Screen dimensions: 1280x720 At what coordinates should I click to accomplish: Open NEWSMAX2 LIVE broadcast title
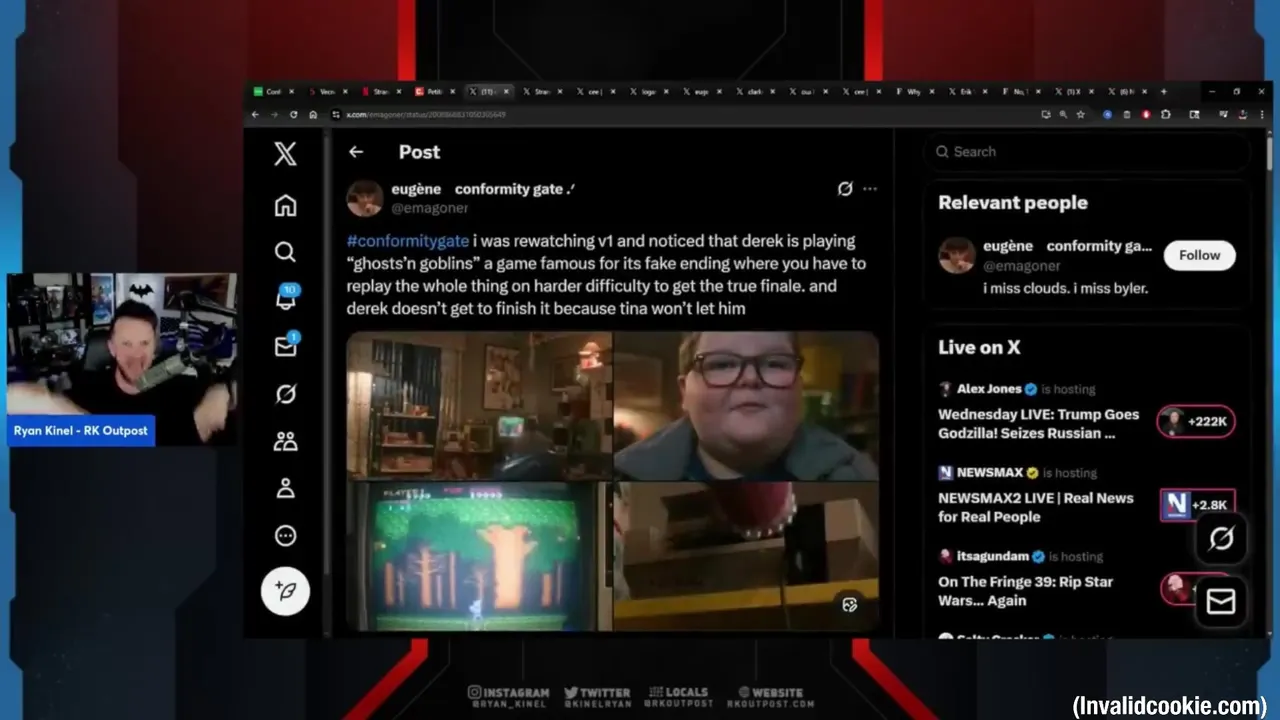tap(1036, 507)
